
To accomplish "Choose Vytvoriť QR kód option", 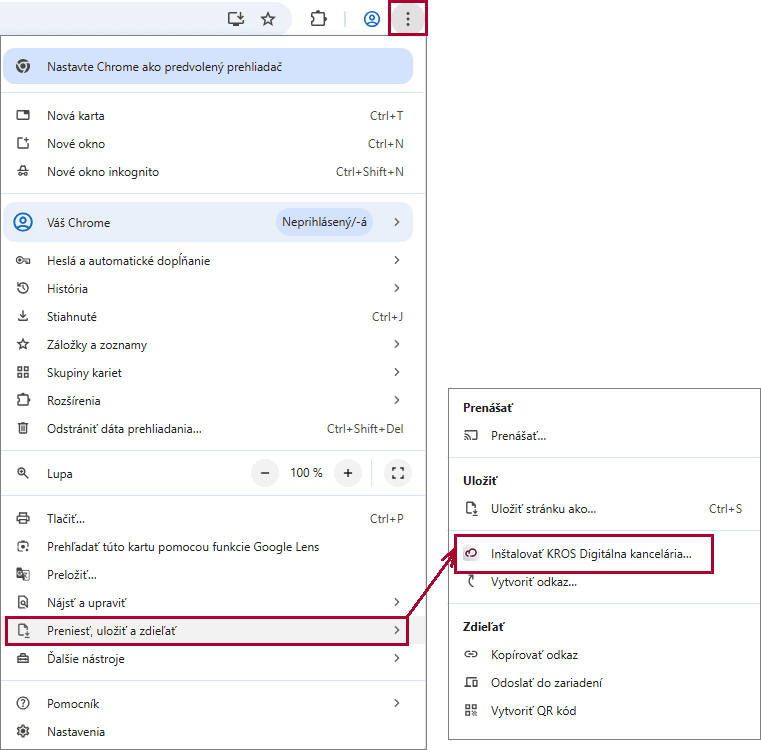I will [x=533, y=711].
